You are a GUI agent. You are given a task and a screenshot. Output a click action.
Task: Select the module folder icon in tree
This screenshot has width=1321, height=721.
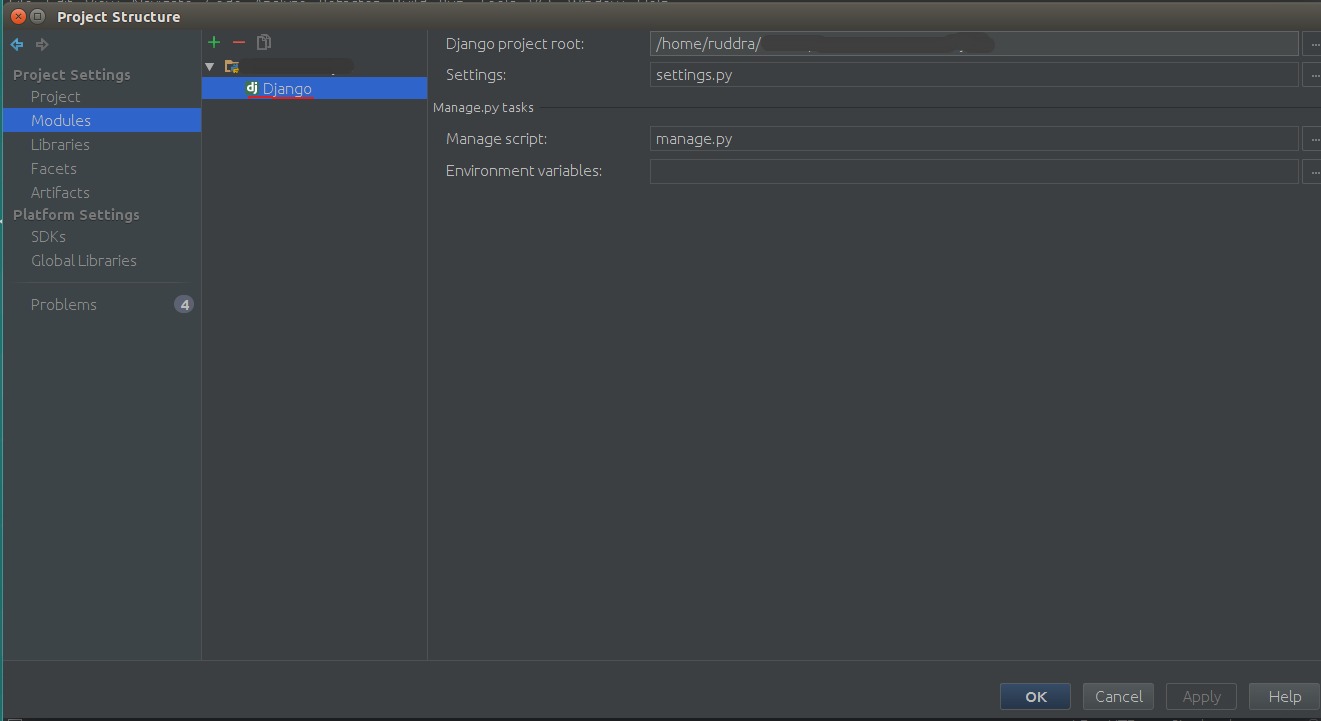pyautogui.click(x=232, y=67)
